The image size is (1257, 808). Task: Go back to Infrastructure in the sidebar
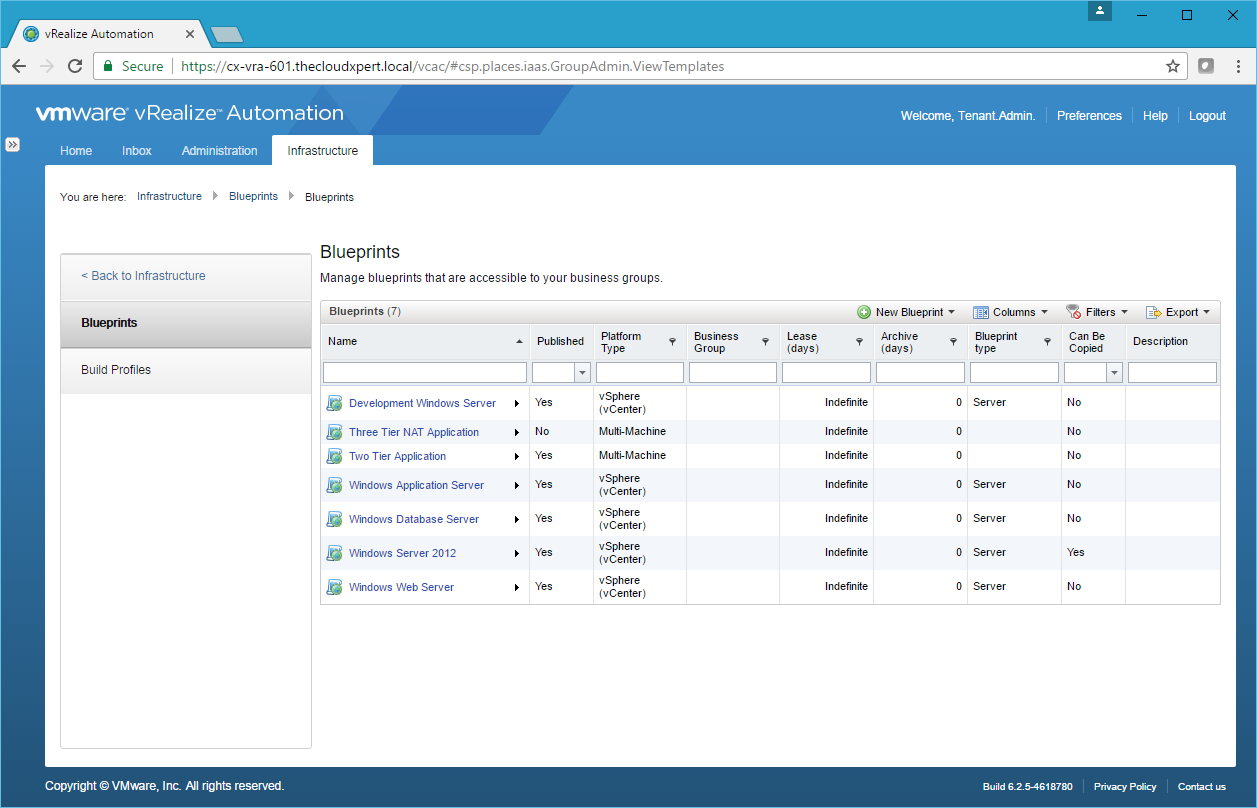click(143, 276)
